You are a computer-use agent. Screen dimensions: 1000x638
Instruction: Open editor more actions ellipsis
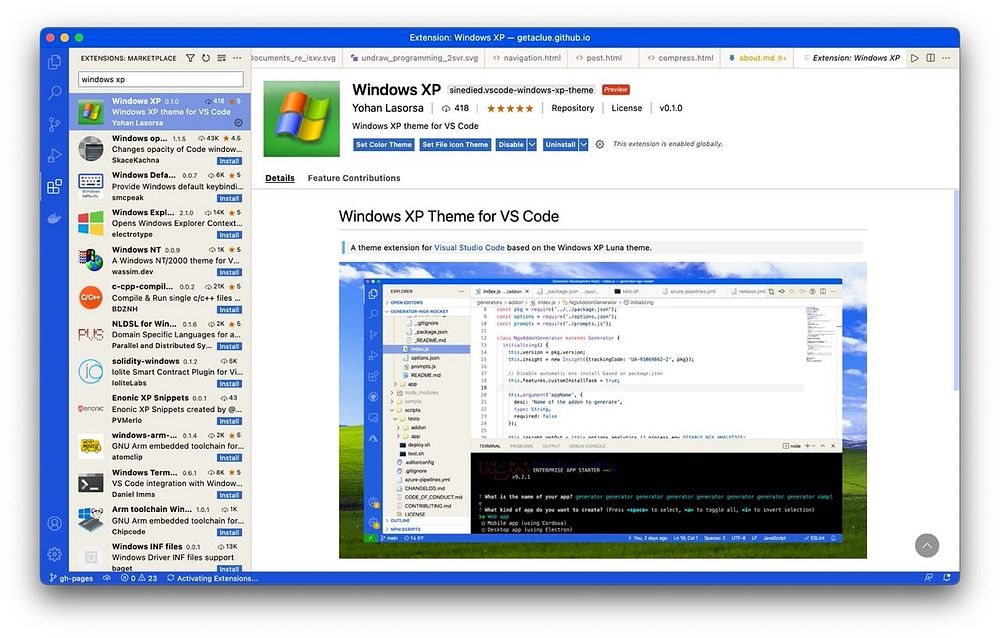(946, 58)
